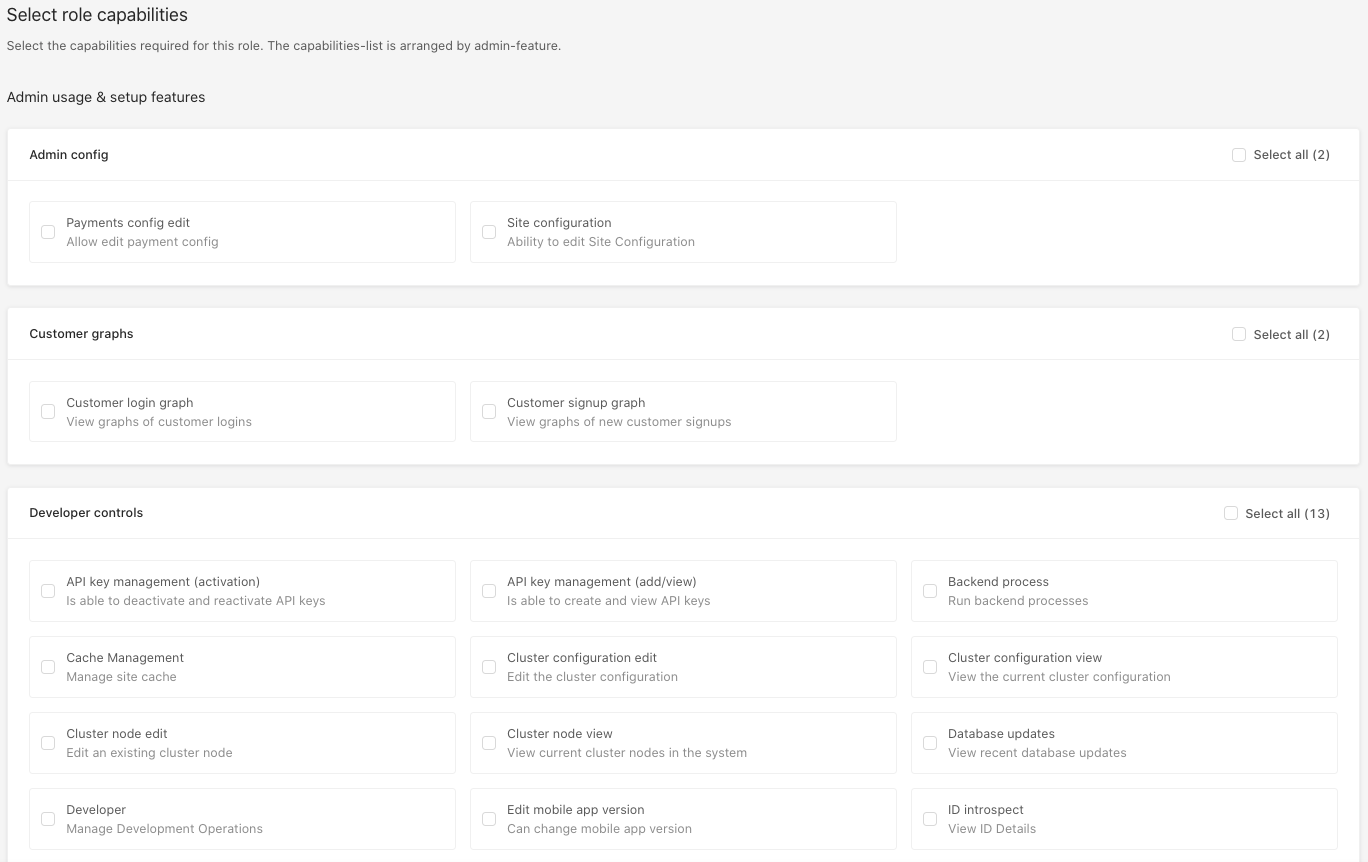Tick the ID introspect checkbox
The height and width of the screenshot is (862, 1368).
930,819
